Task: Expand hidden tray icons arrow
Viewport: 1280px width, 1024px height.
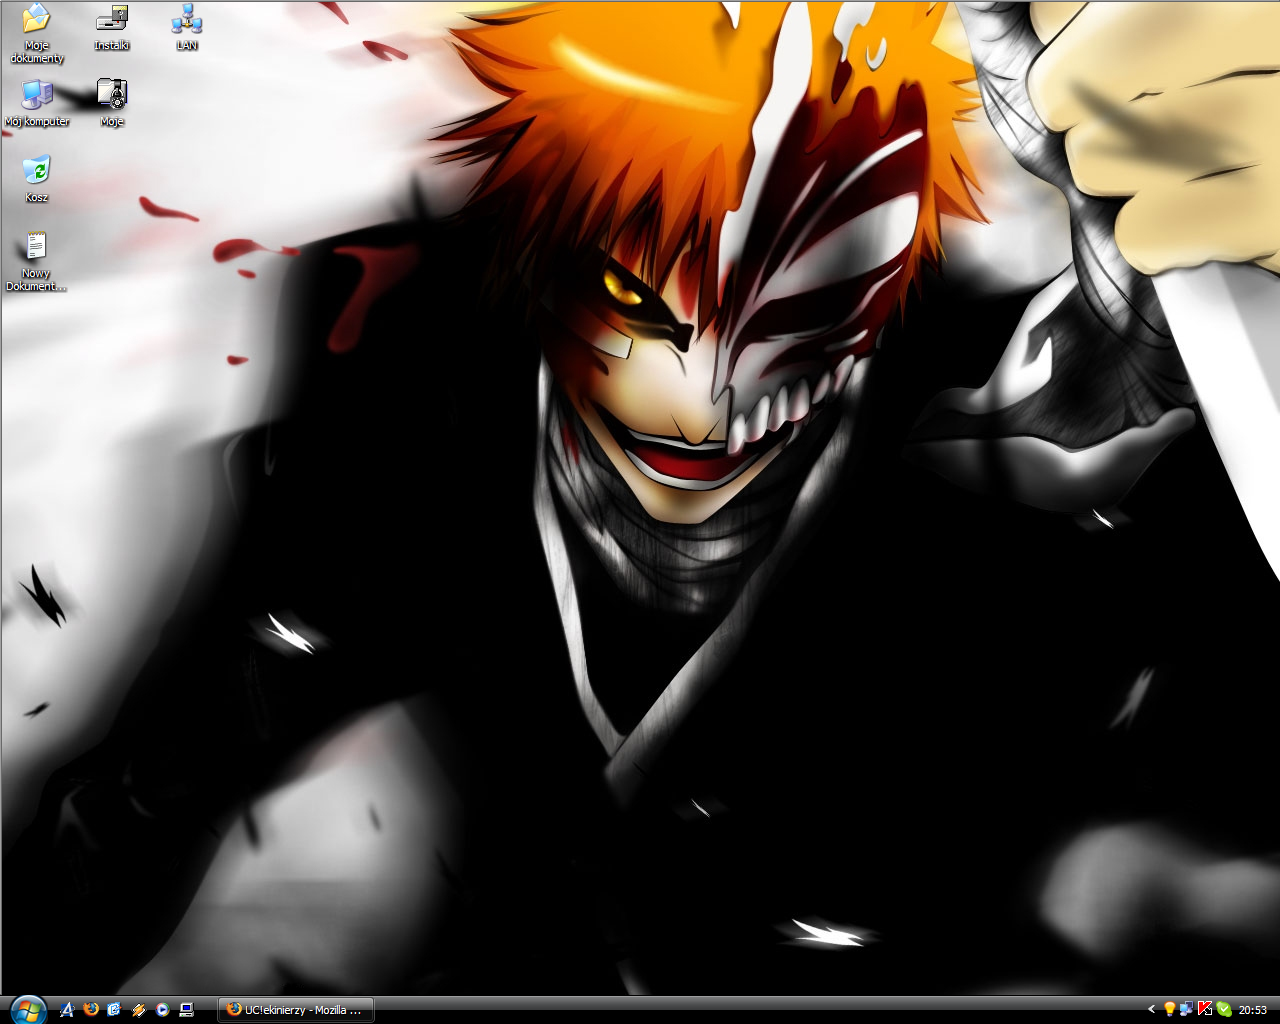Action: tap(1151, 1010)
